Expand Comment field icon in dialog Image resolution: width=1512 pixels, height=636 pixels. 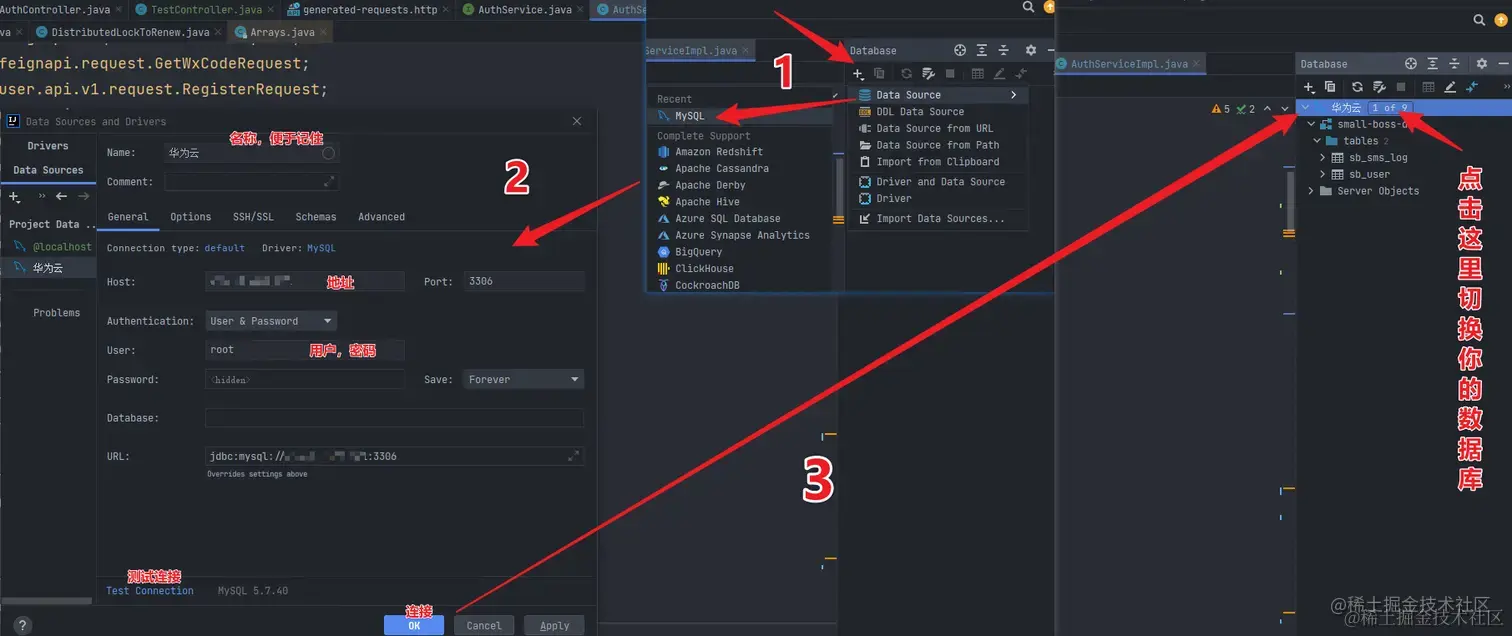[329, 182]
